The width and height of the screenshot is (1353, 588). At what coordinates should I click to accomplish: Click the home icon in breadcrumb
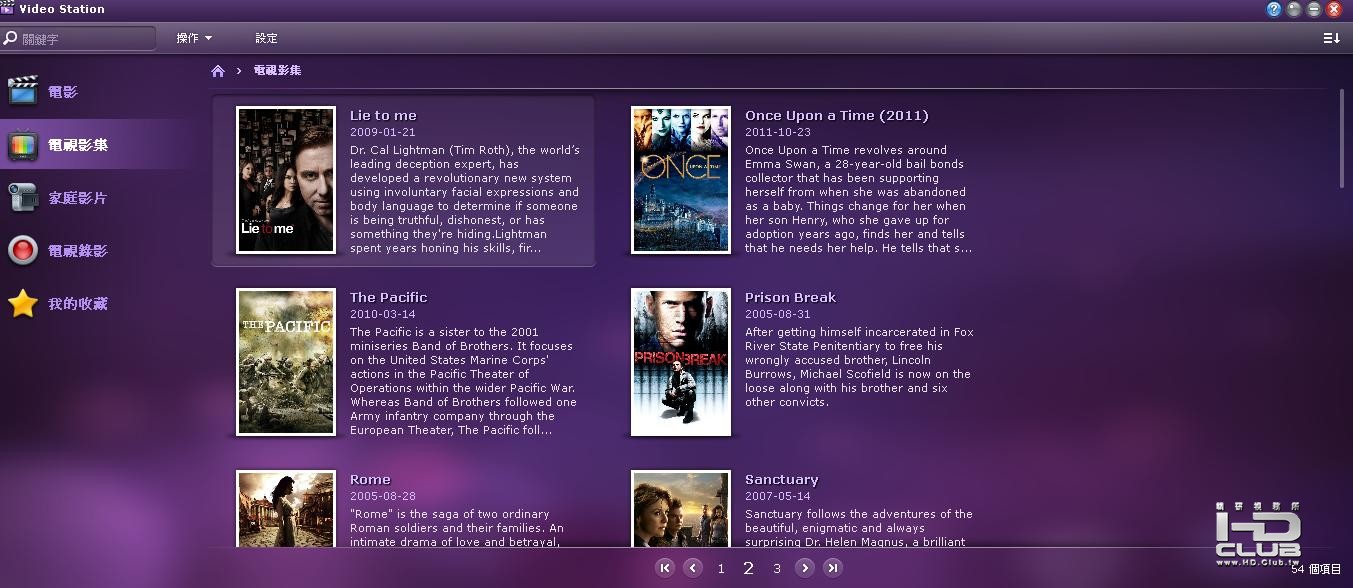218,70
